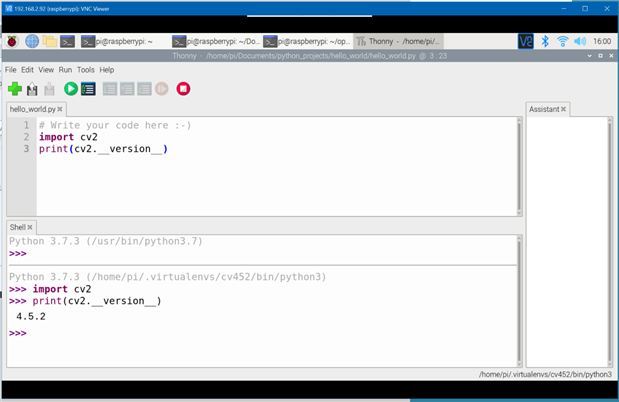Click the Open file icon in the toolbar
The height and width of the screenshot is (402, 619).
(x=32, y=89)
